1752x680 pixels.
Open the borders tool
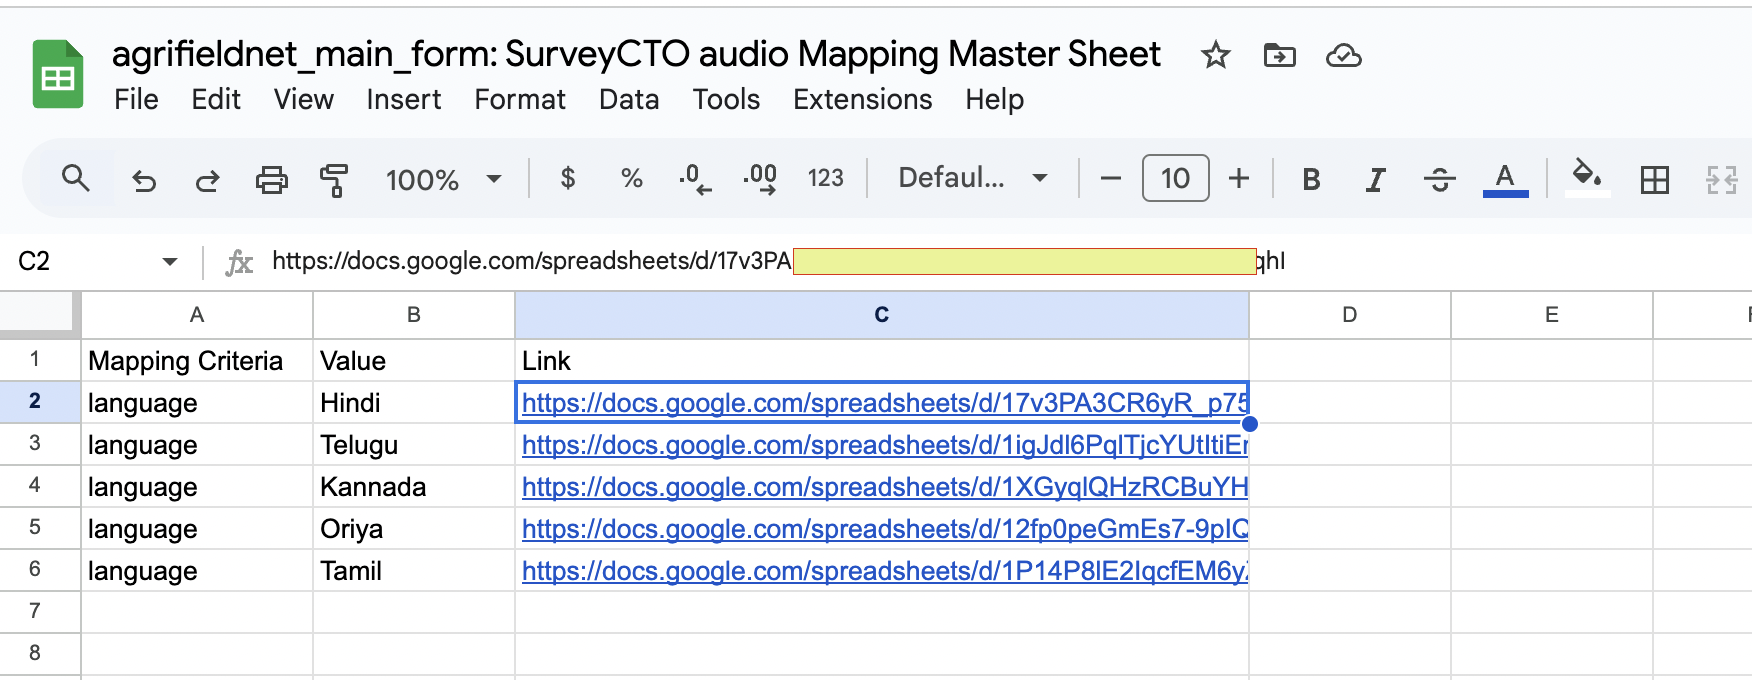tap(1655, 180)
